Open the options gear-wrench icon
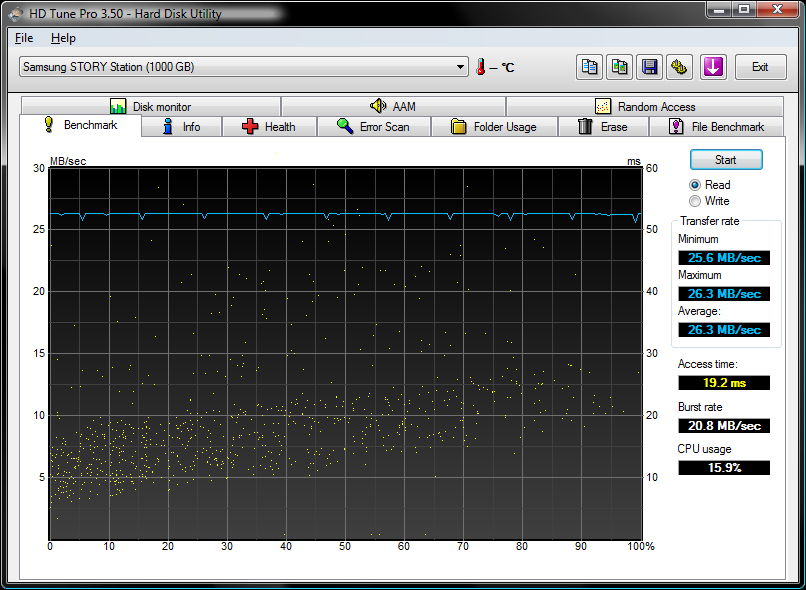 pos(679,67)
